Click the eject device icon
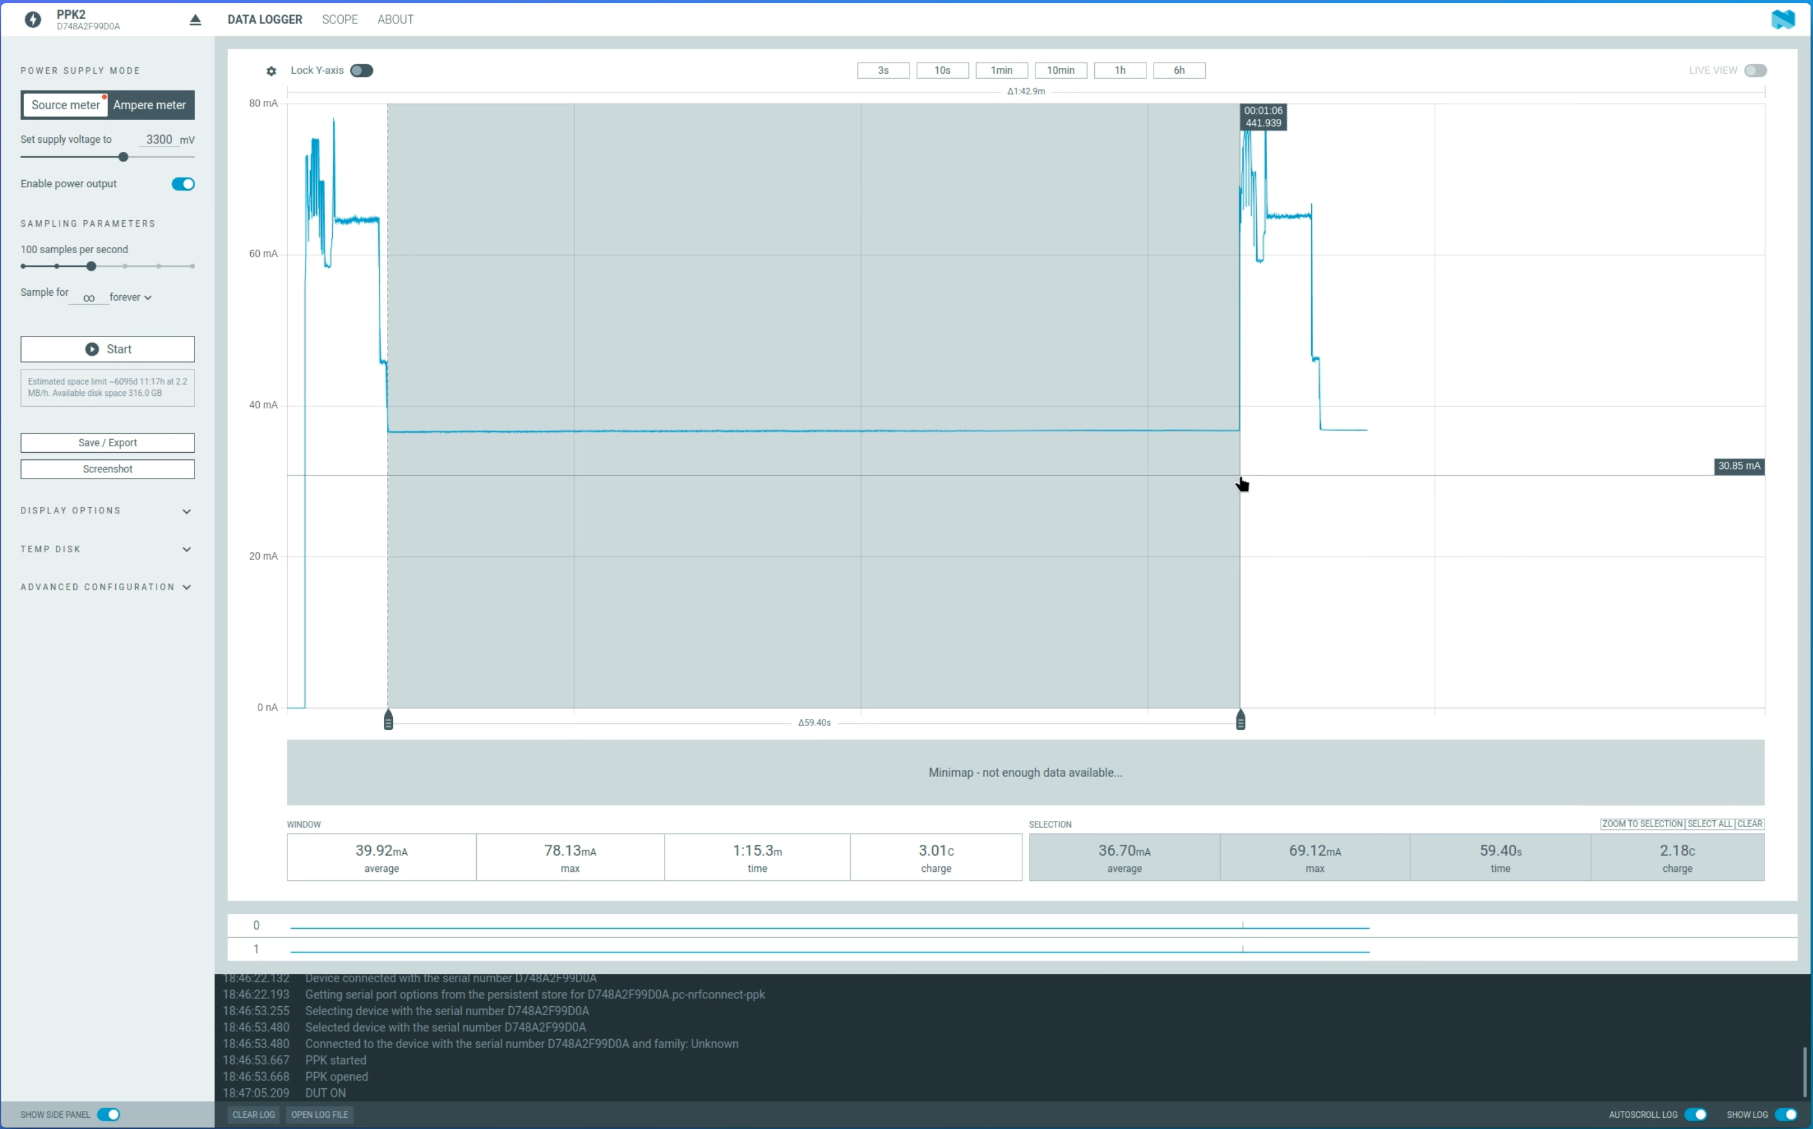The image size is (1813, 1129). 195,20
